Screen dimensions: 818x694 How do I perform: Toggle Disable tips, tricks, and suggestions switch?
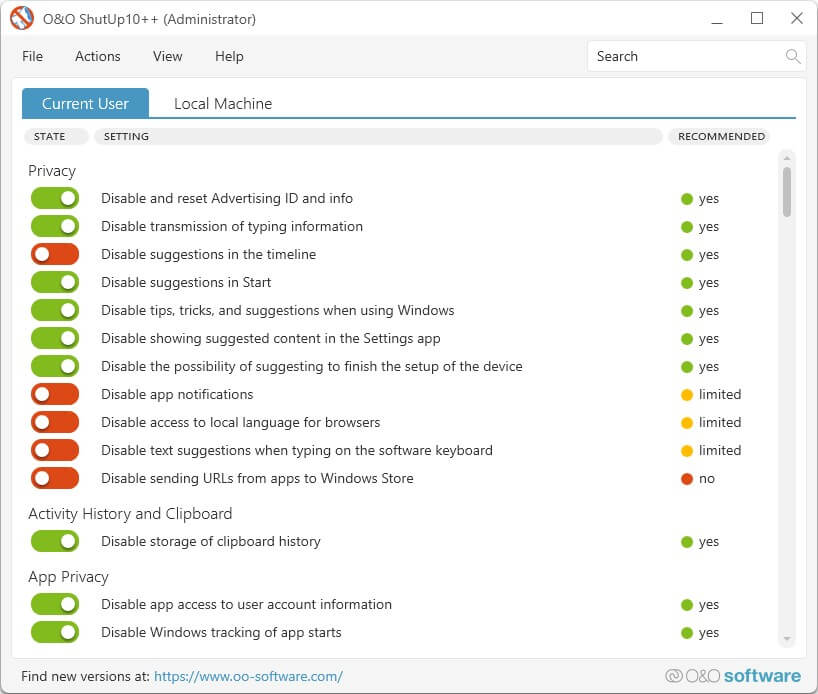[55, 310]
